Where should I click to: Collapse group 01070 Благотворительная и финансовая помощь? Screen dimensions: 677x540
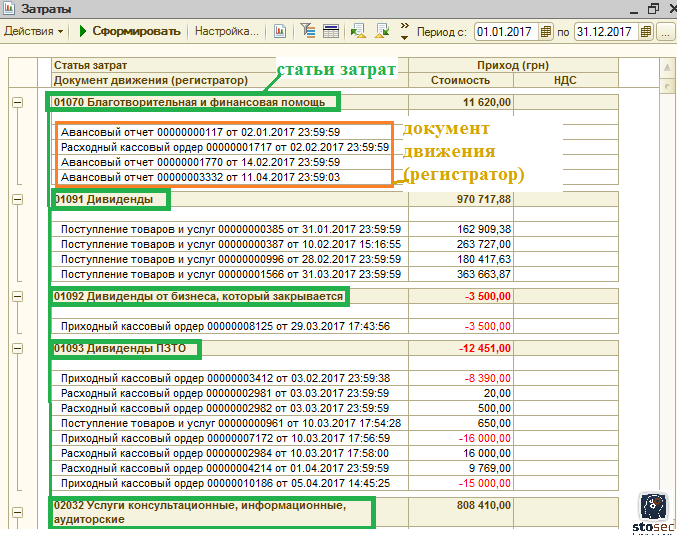pyautogui.click(x=17, y=103)
